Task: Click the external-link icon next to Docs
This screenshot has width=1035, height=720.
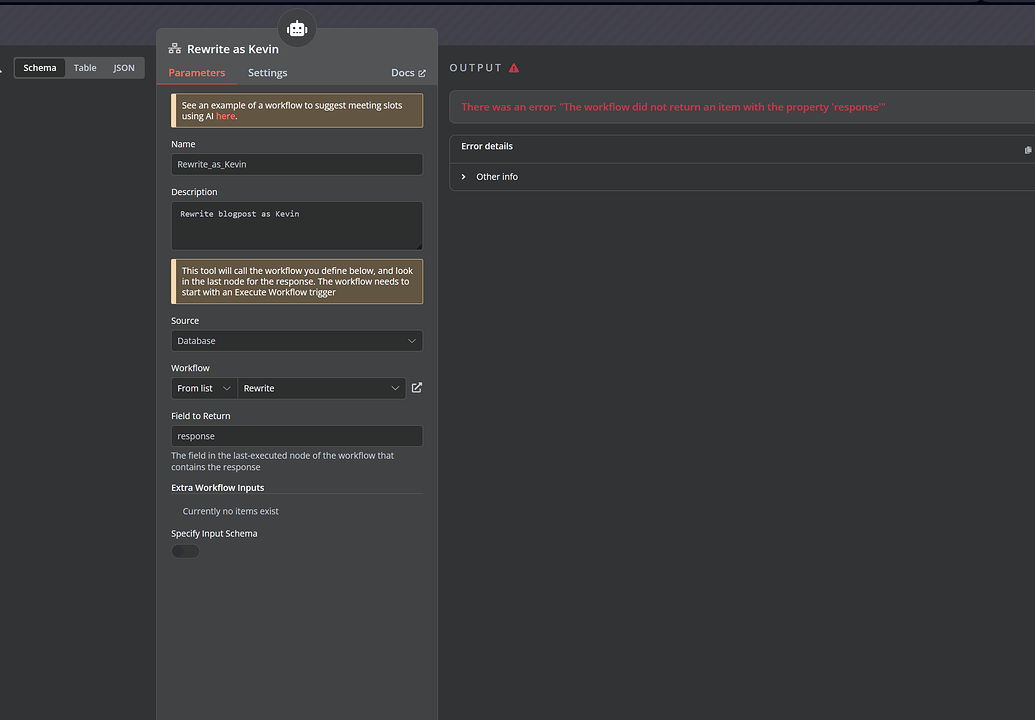Action: pyautogui.click(x=421, y=72)
